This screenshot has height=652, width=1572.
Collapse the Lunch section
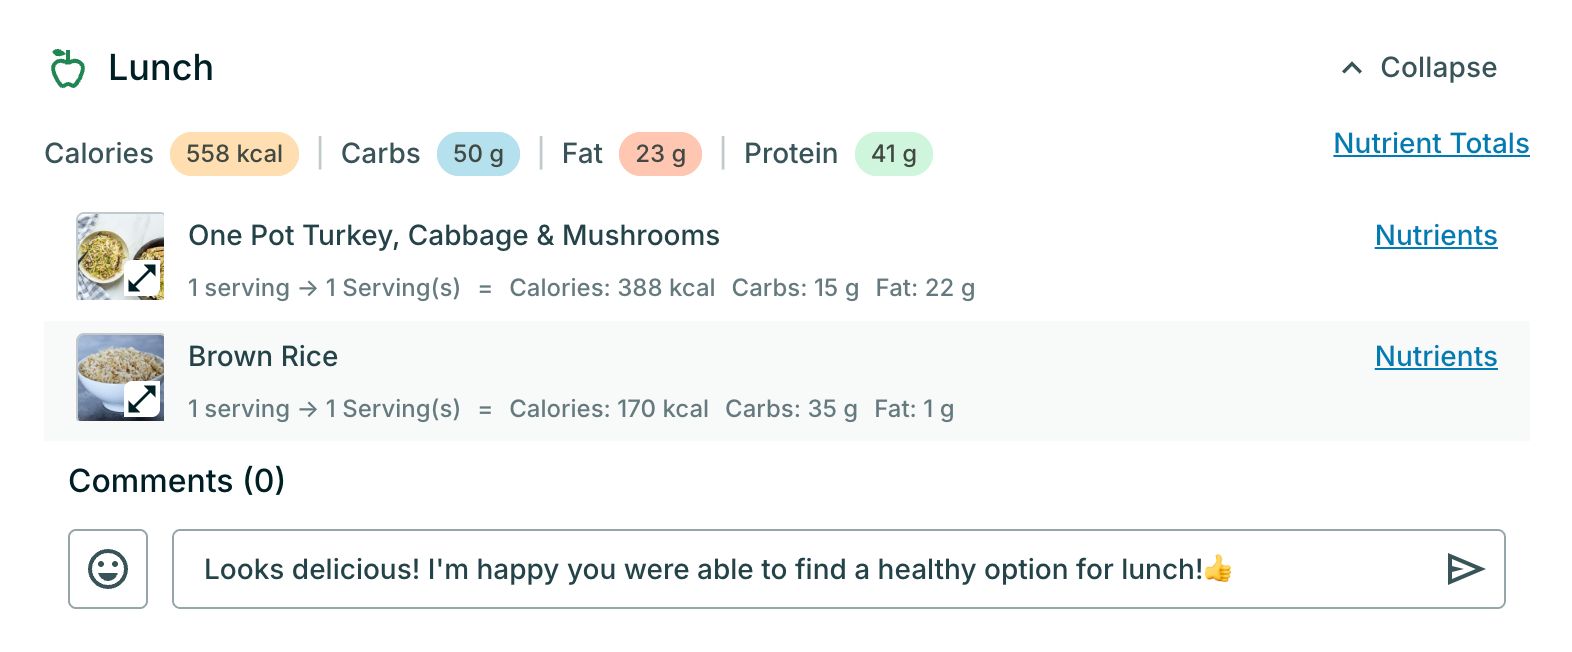tap(1438, 68)
